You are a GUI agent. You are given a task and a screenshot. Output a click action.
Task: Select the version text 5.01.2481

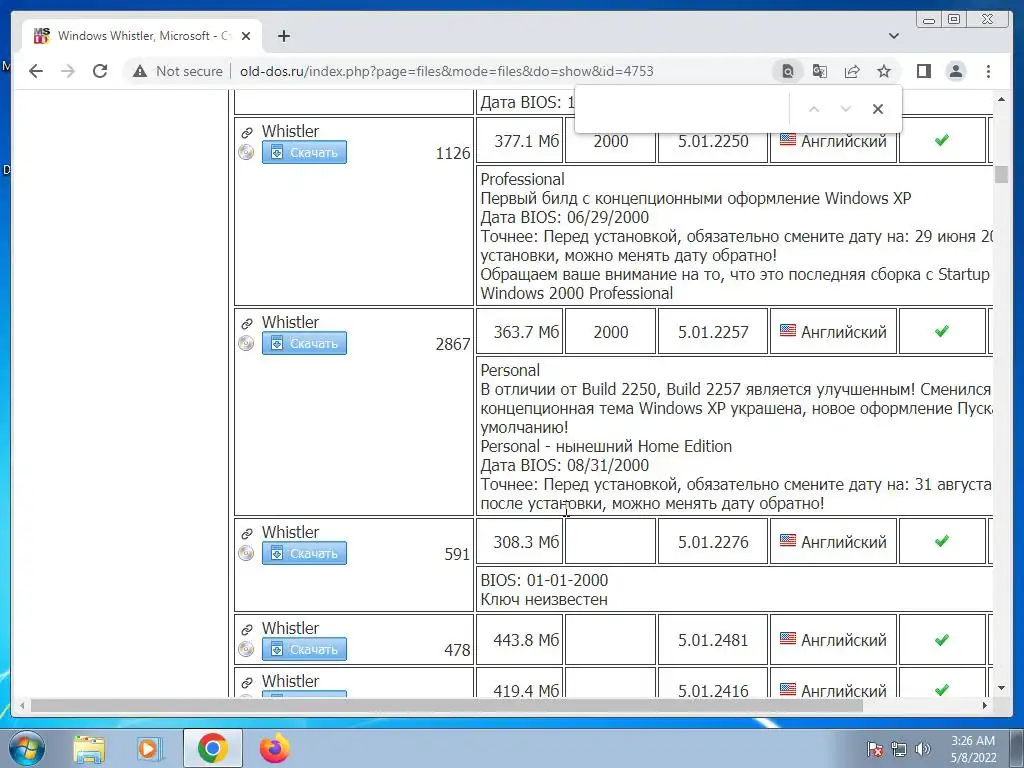point(713,640)
